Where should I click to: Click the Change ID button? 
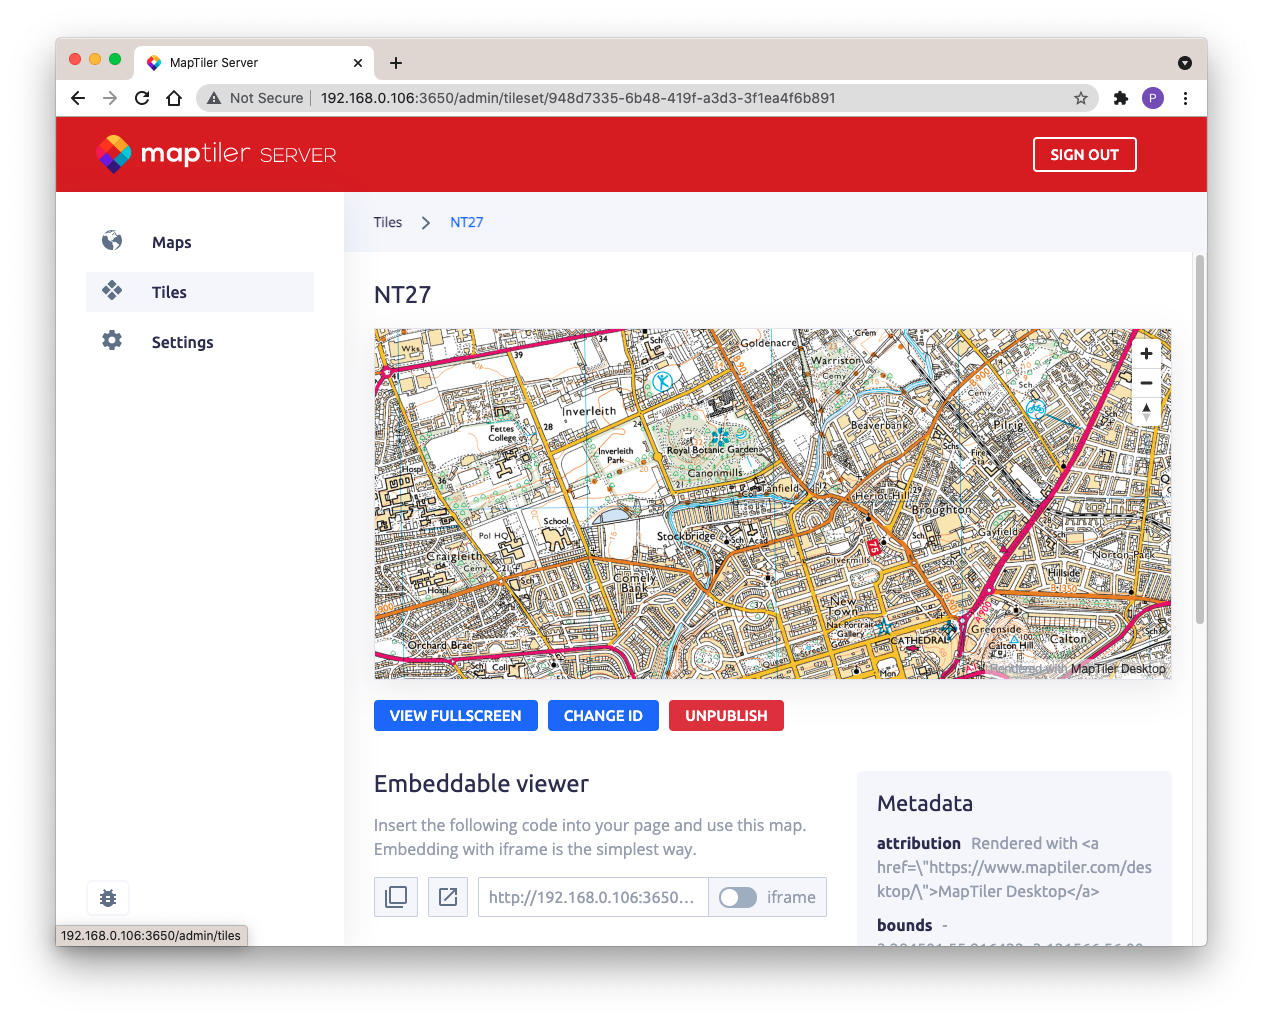[603, 716]
